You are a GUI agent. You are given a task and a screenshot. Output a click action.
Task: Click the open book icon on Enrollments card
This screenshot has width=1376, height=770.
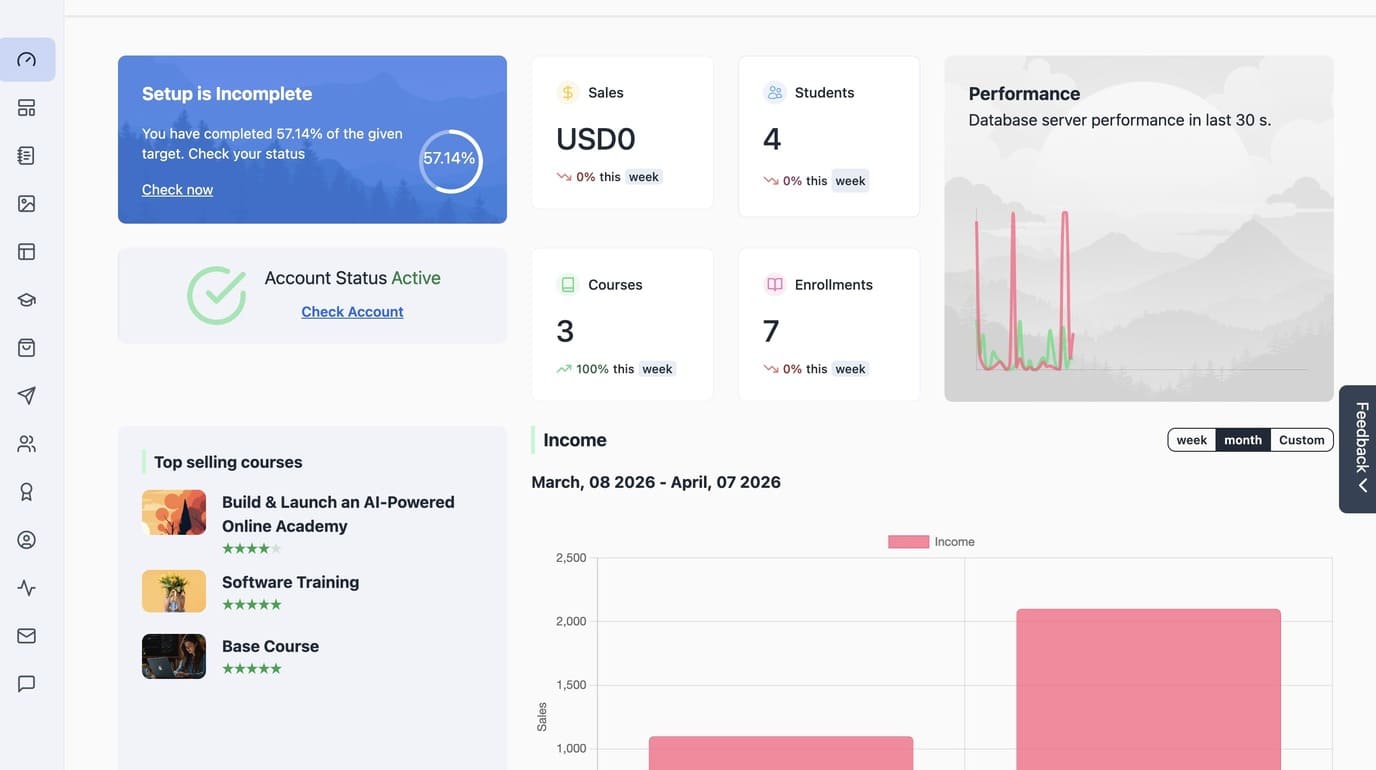click(x=775, y=285)
